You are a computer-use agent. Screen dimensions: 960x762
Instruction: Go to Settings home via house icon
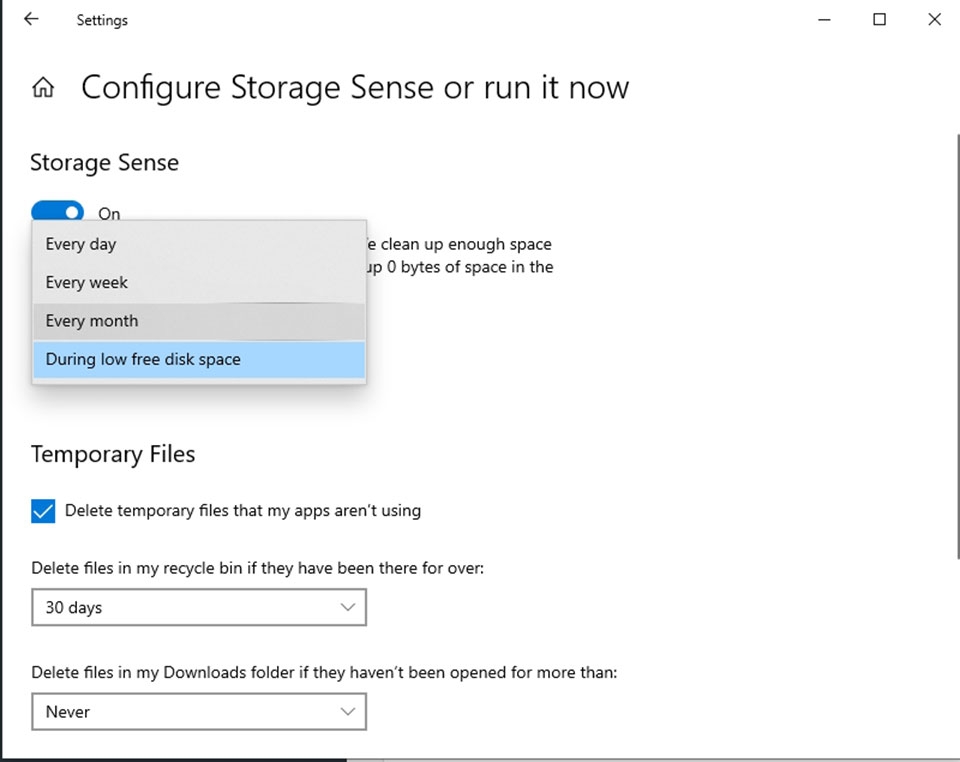(x=43, y=88)
